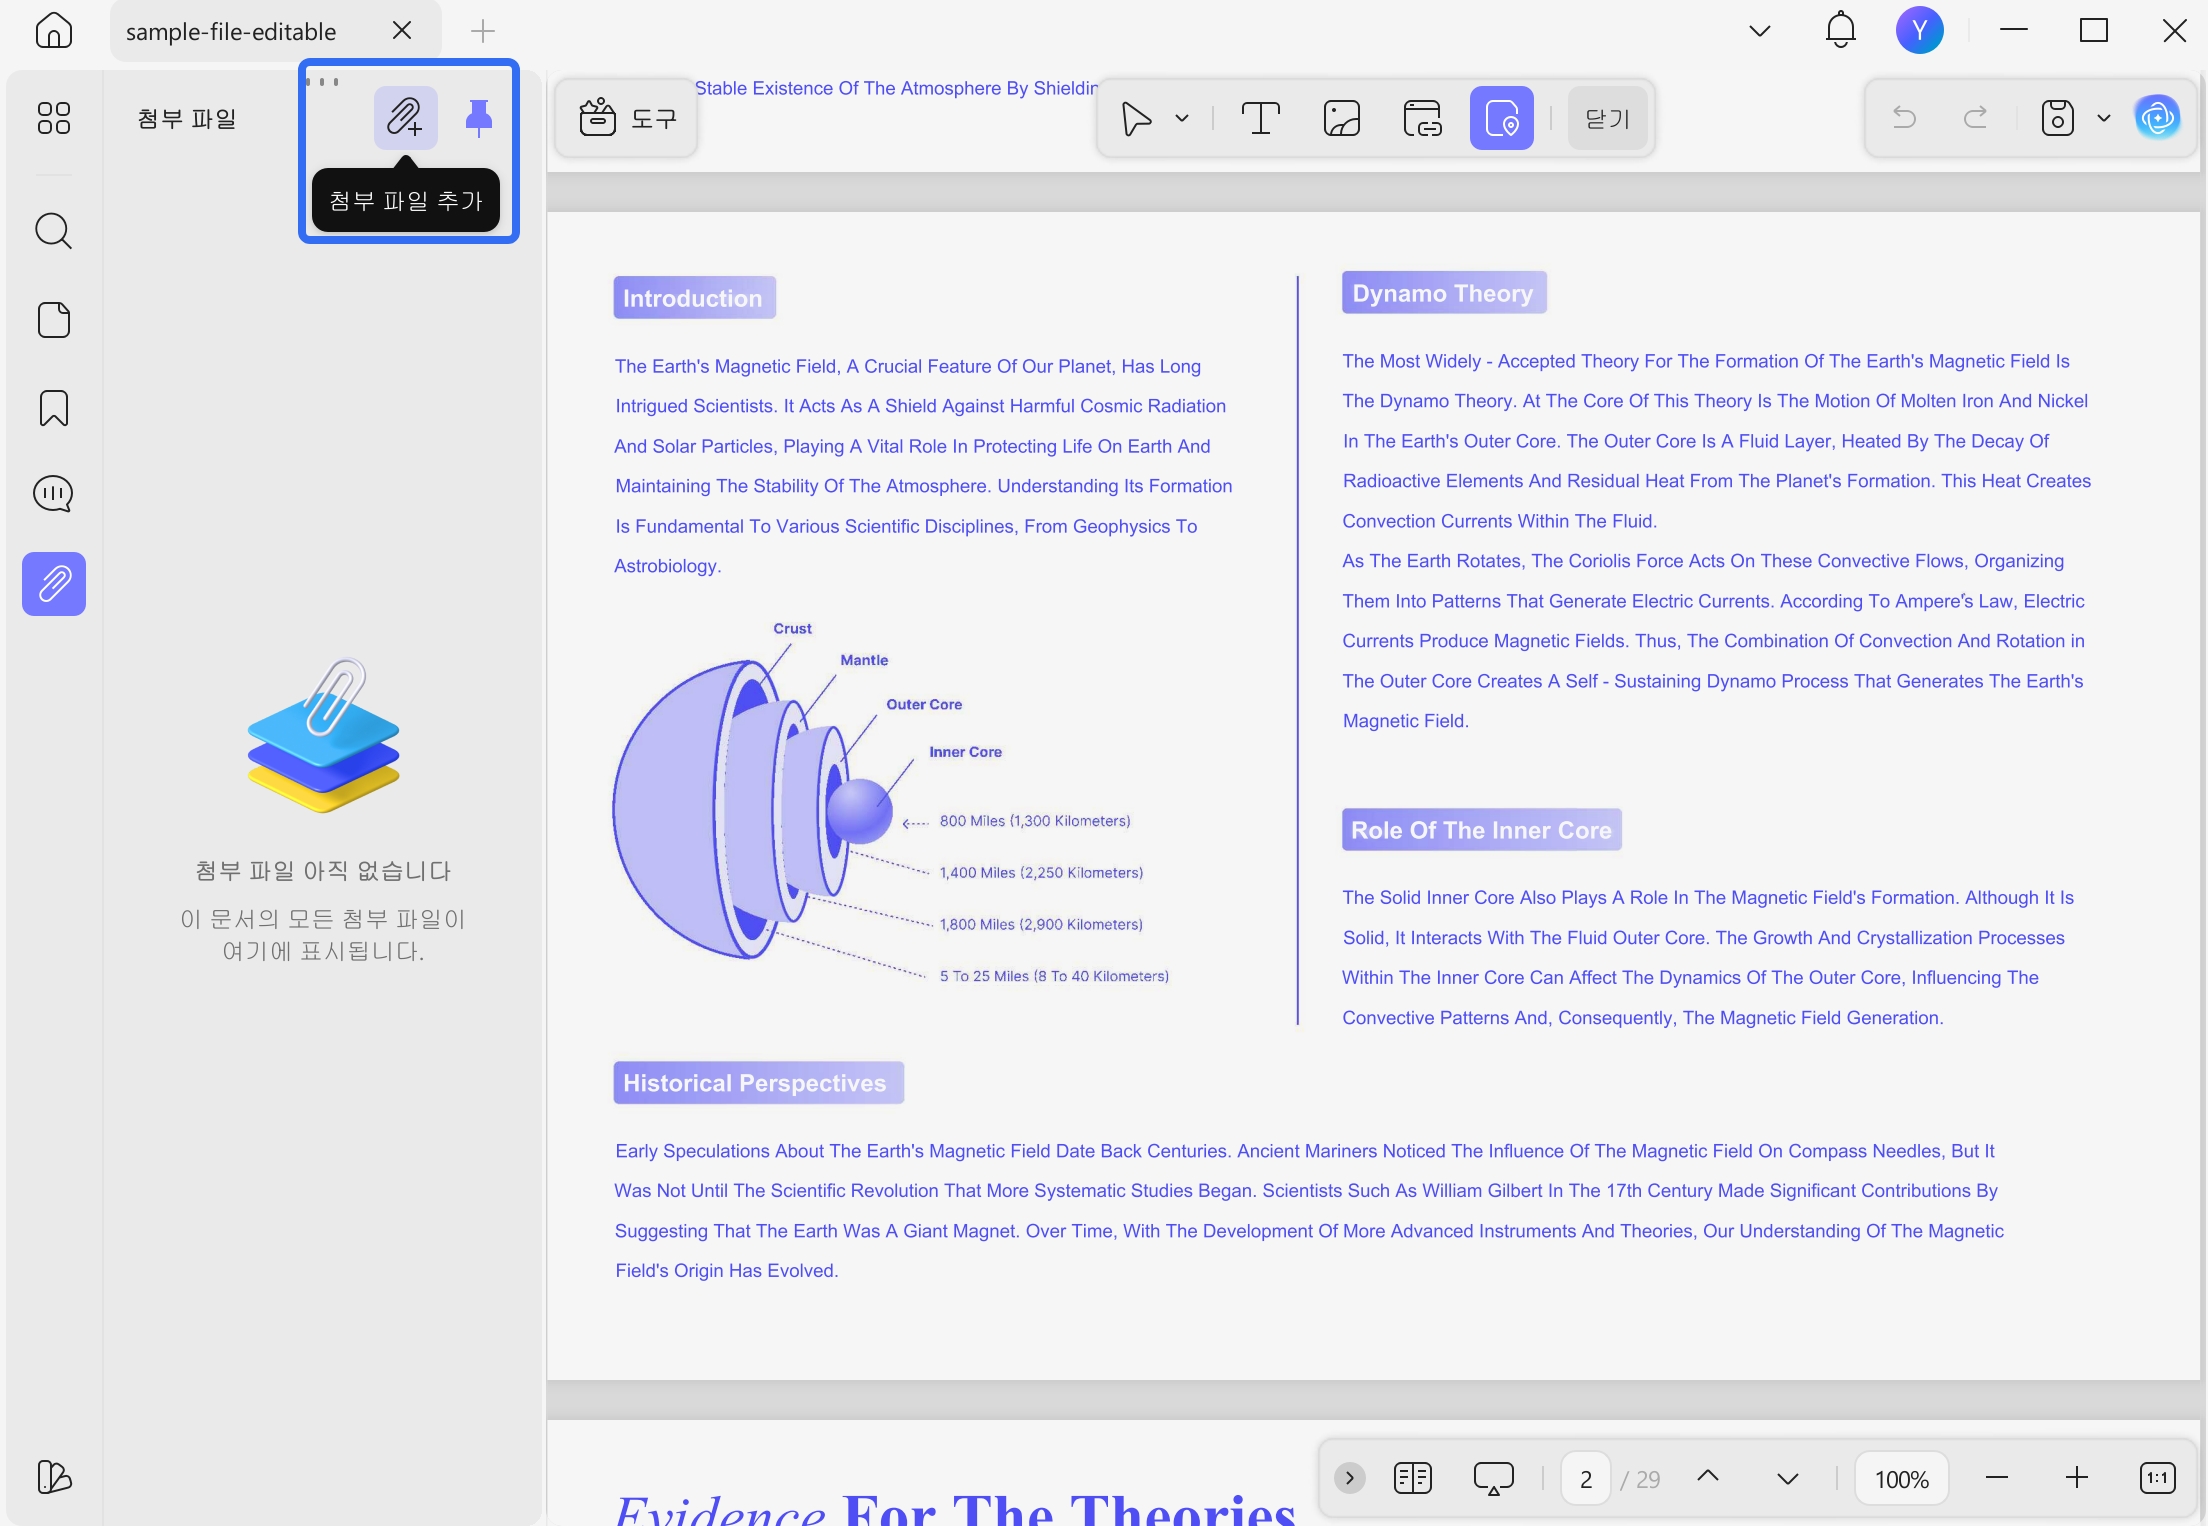Open the user account avatar Y

click(x=1920, y=31)
